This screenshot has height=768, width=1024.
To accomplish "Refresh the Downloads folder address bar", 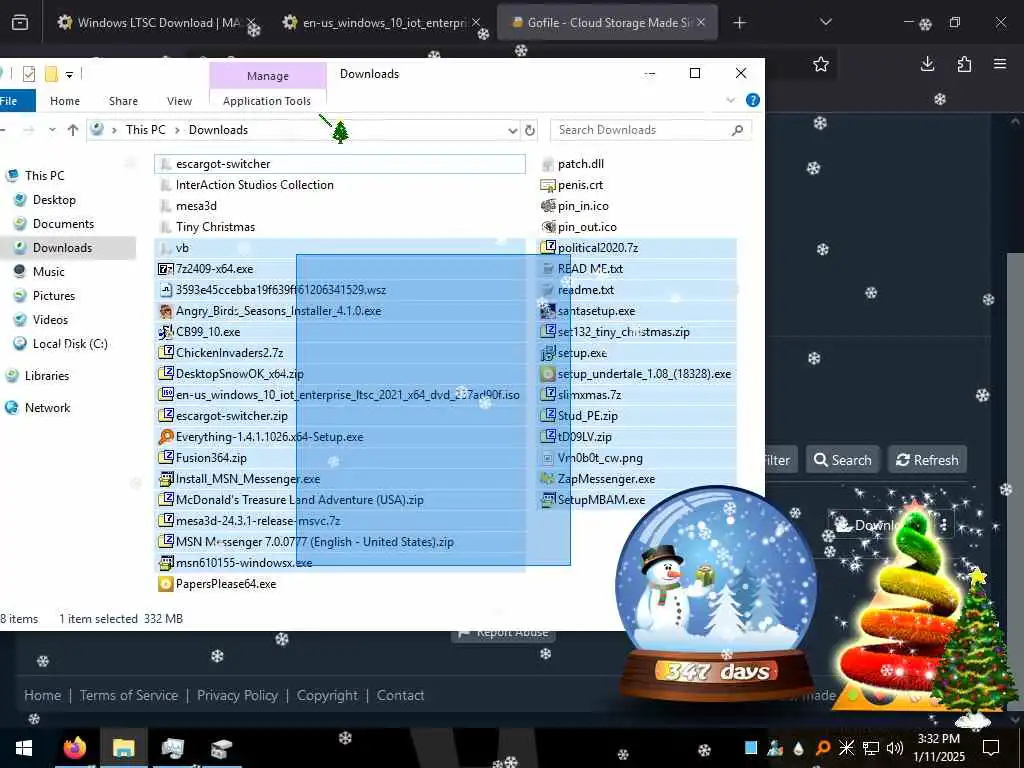I will (530, 130).
